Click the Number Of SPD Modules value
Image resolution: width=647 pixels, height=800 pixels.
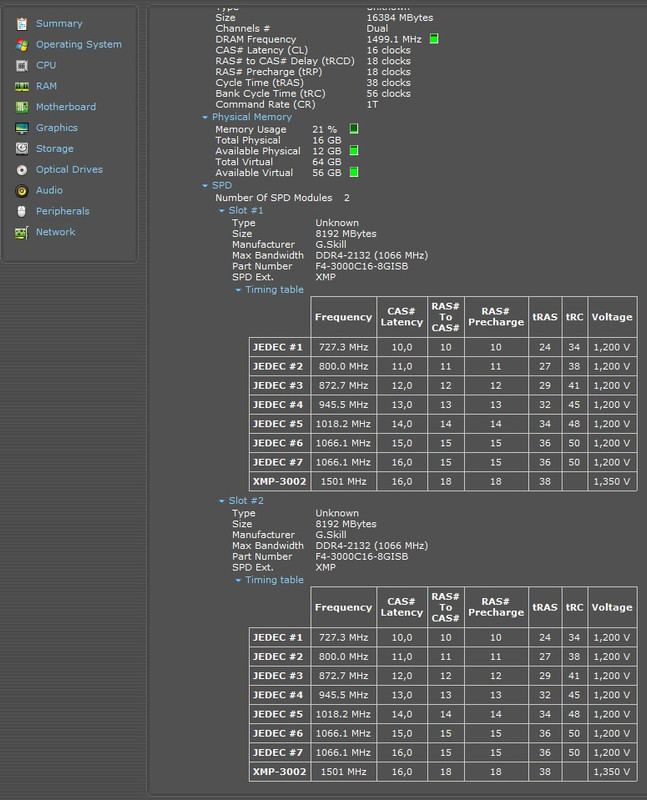pos(347,198)
